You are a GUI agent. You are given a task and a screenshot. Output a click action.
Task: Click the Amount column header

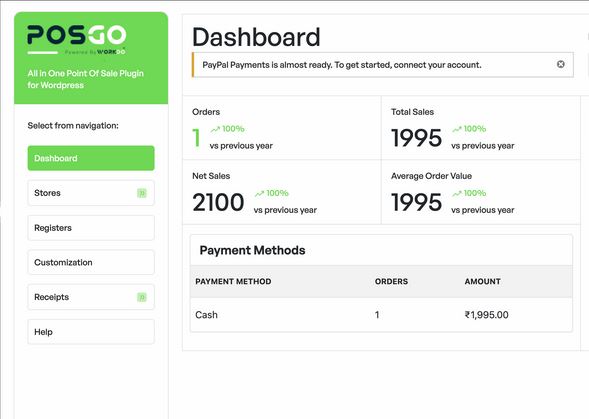[x=482, y=281]
